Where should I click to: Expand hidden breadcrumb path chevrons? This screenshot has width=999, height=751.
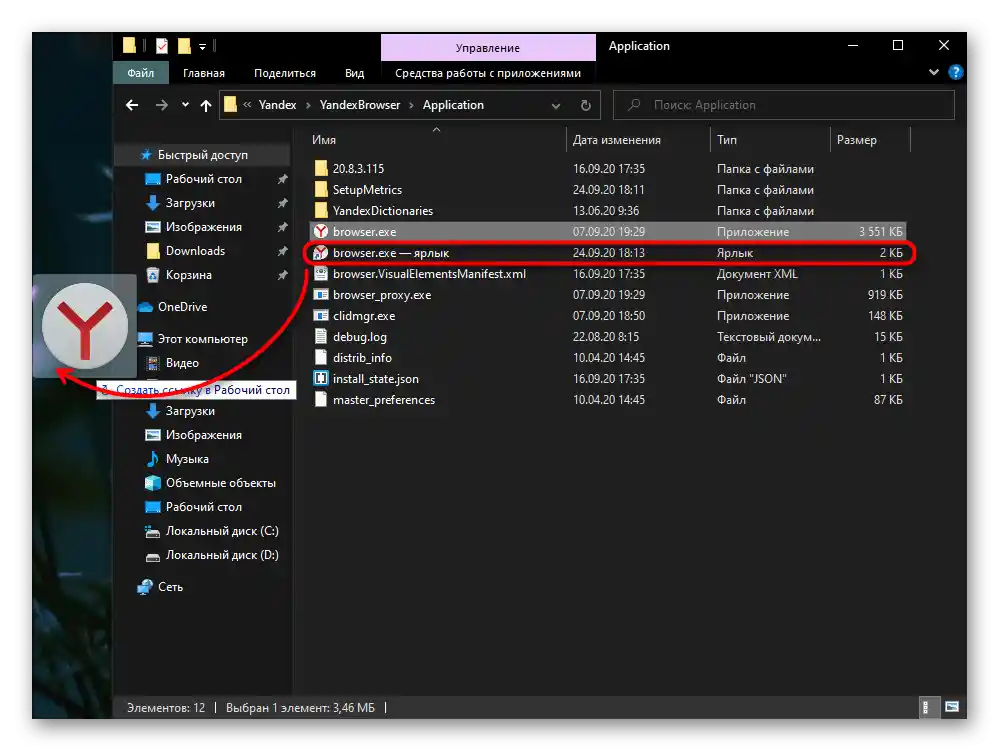click(247, 105)
